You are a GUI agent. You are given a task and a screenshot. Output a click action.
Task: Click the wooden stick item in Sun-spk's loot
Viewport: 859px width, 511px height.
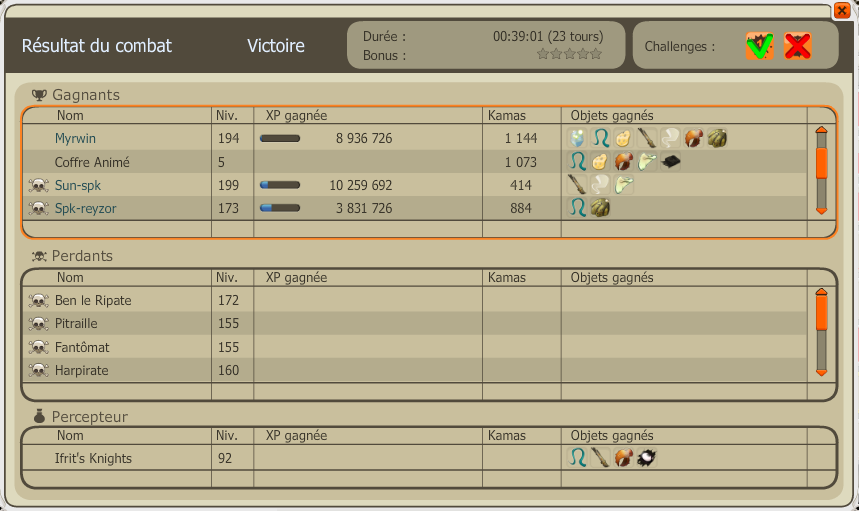coord(577,185)
